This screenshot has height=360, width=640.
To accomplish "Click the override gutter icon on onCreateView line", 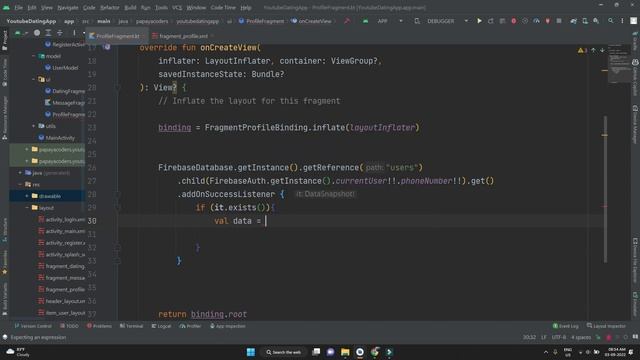I will click(107, 47).
